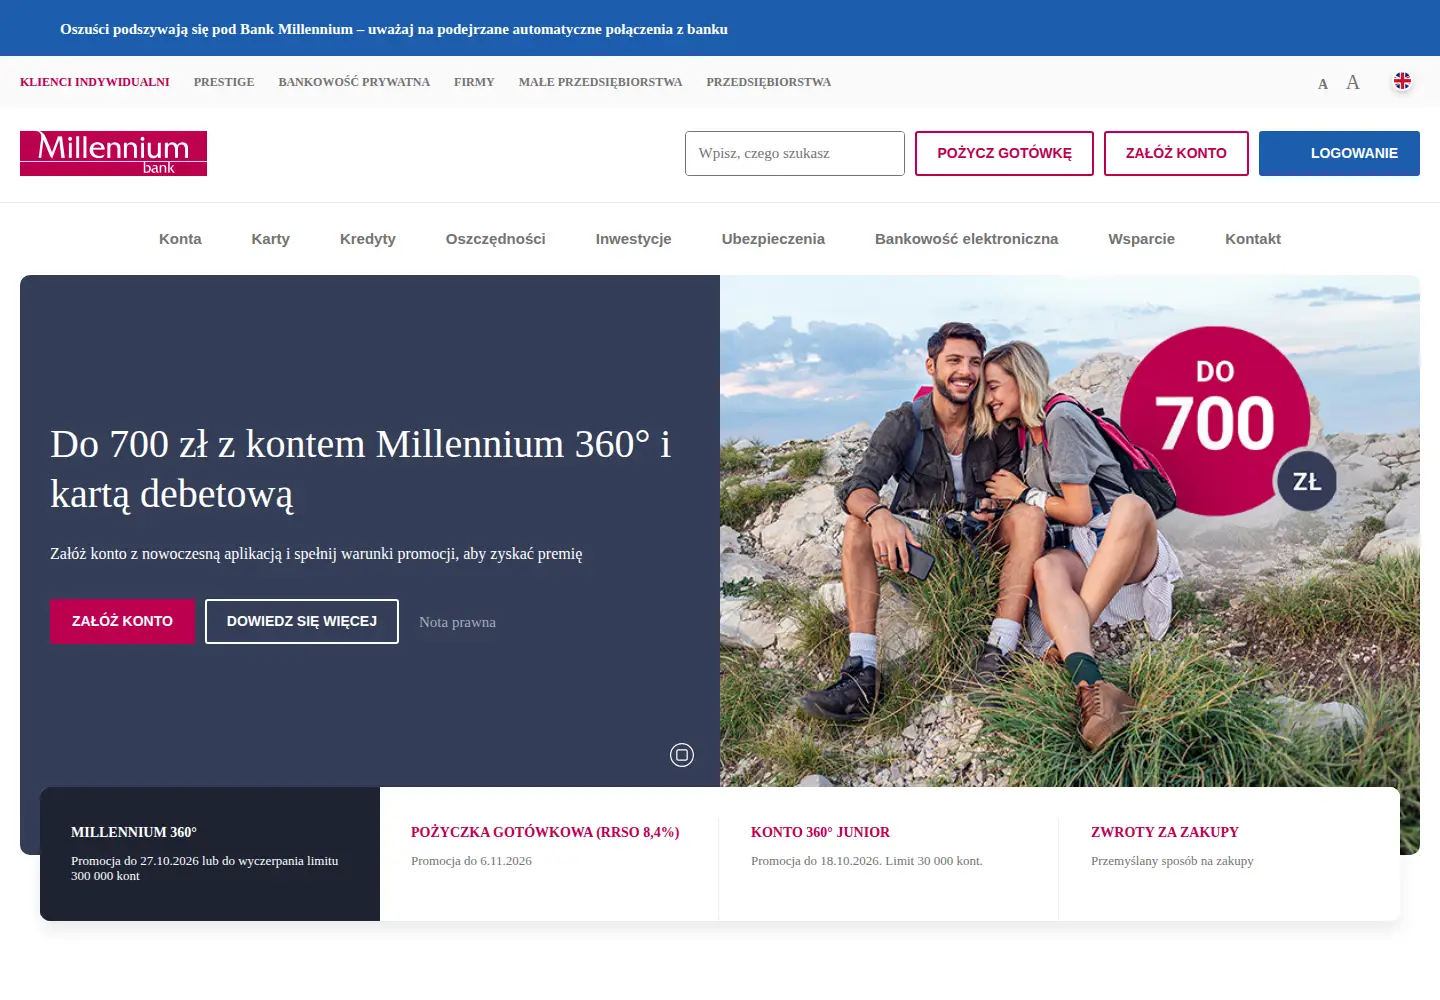Open the Logowanie login button
1440x1000 pixels.
point(1339,153)
